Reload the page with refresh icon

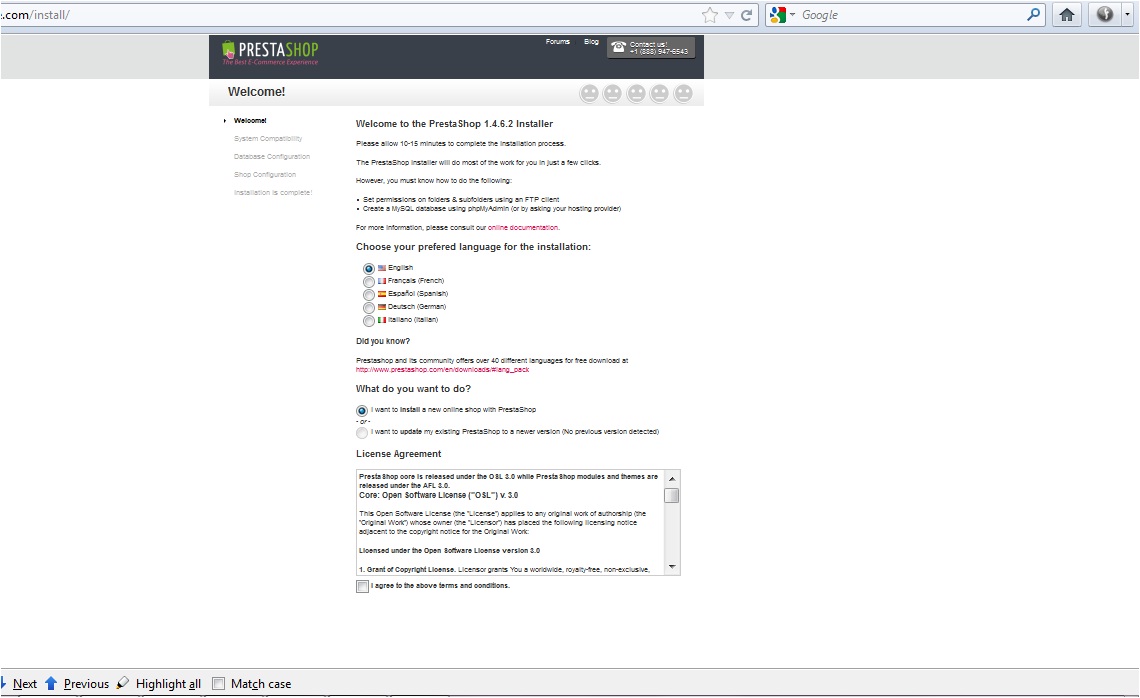(746, 15)
